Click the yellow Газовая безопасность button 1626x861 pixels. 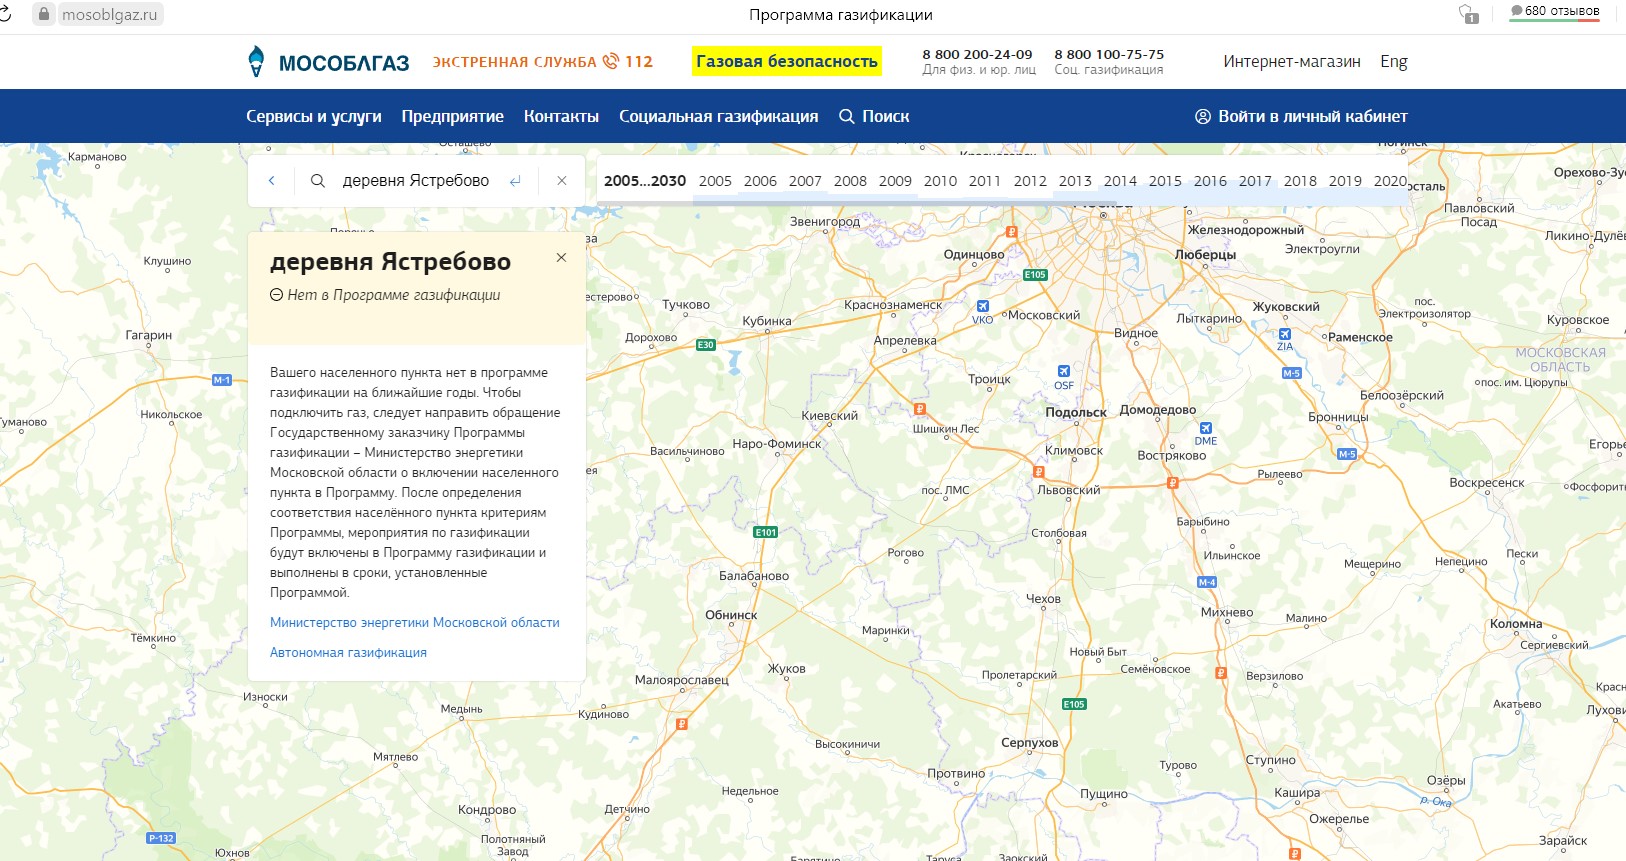[x=787, y=61]
